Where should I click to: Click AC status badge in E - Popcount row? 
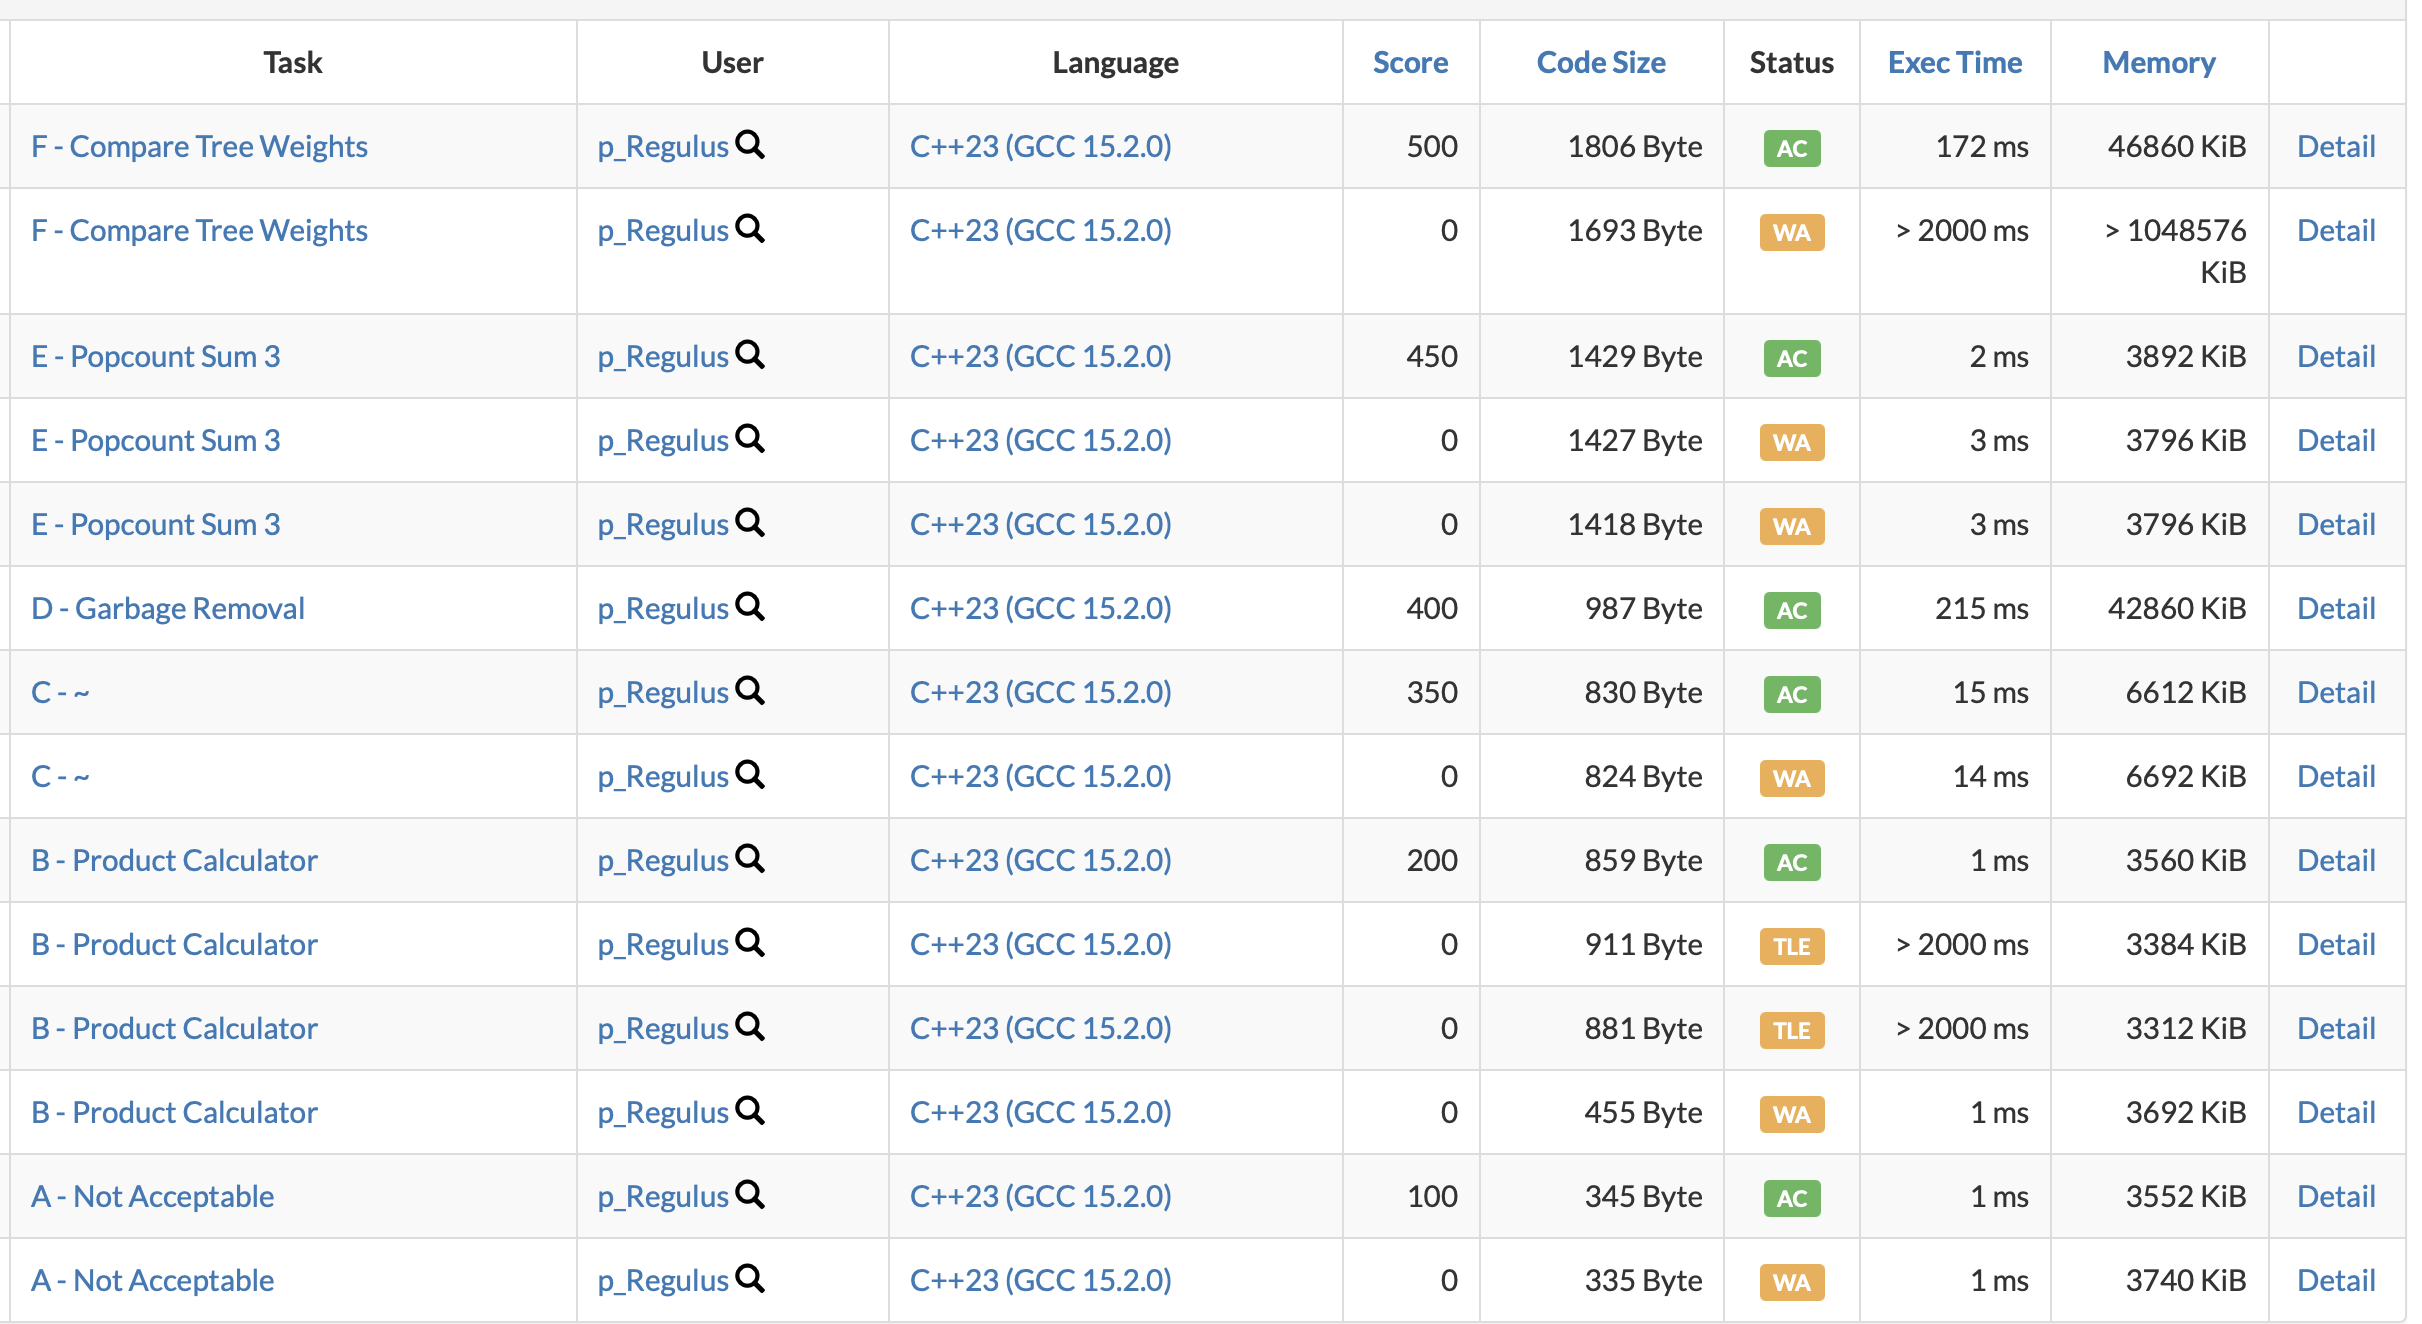(1791, 358)
